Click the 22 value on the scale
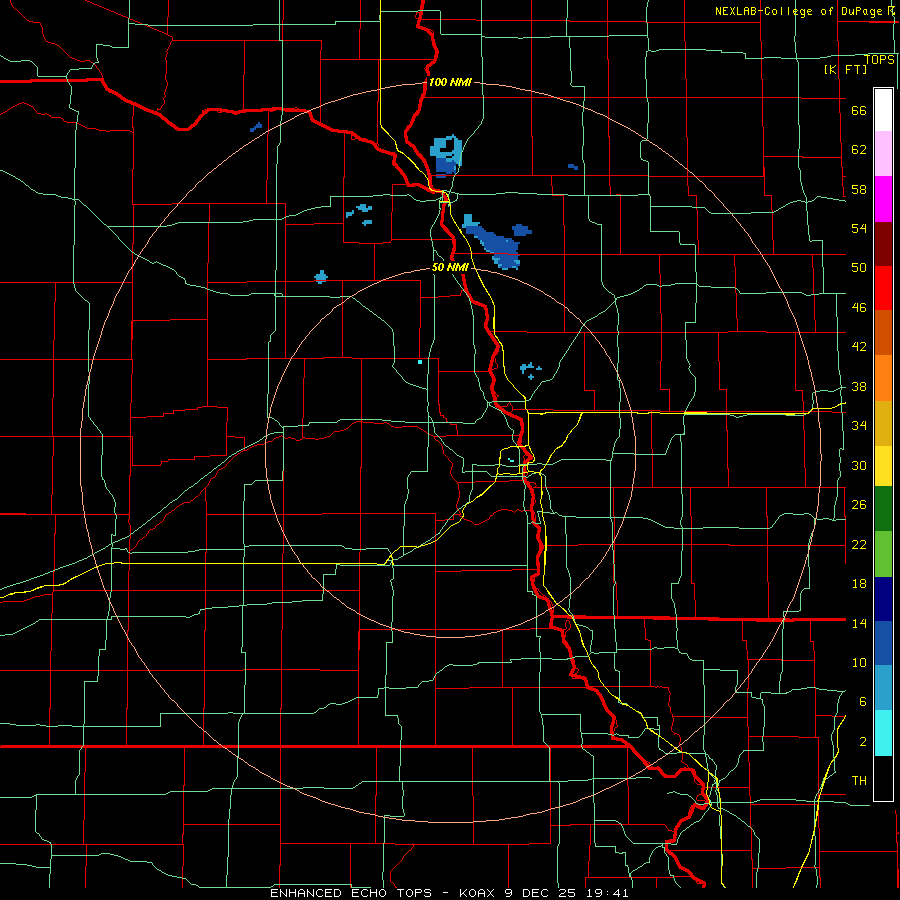 click(x=859, y=544)
